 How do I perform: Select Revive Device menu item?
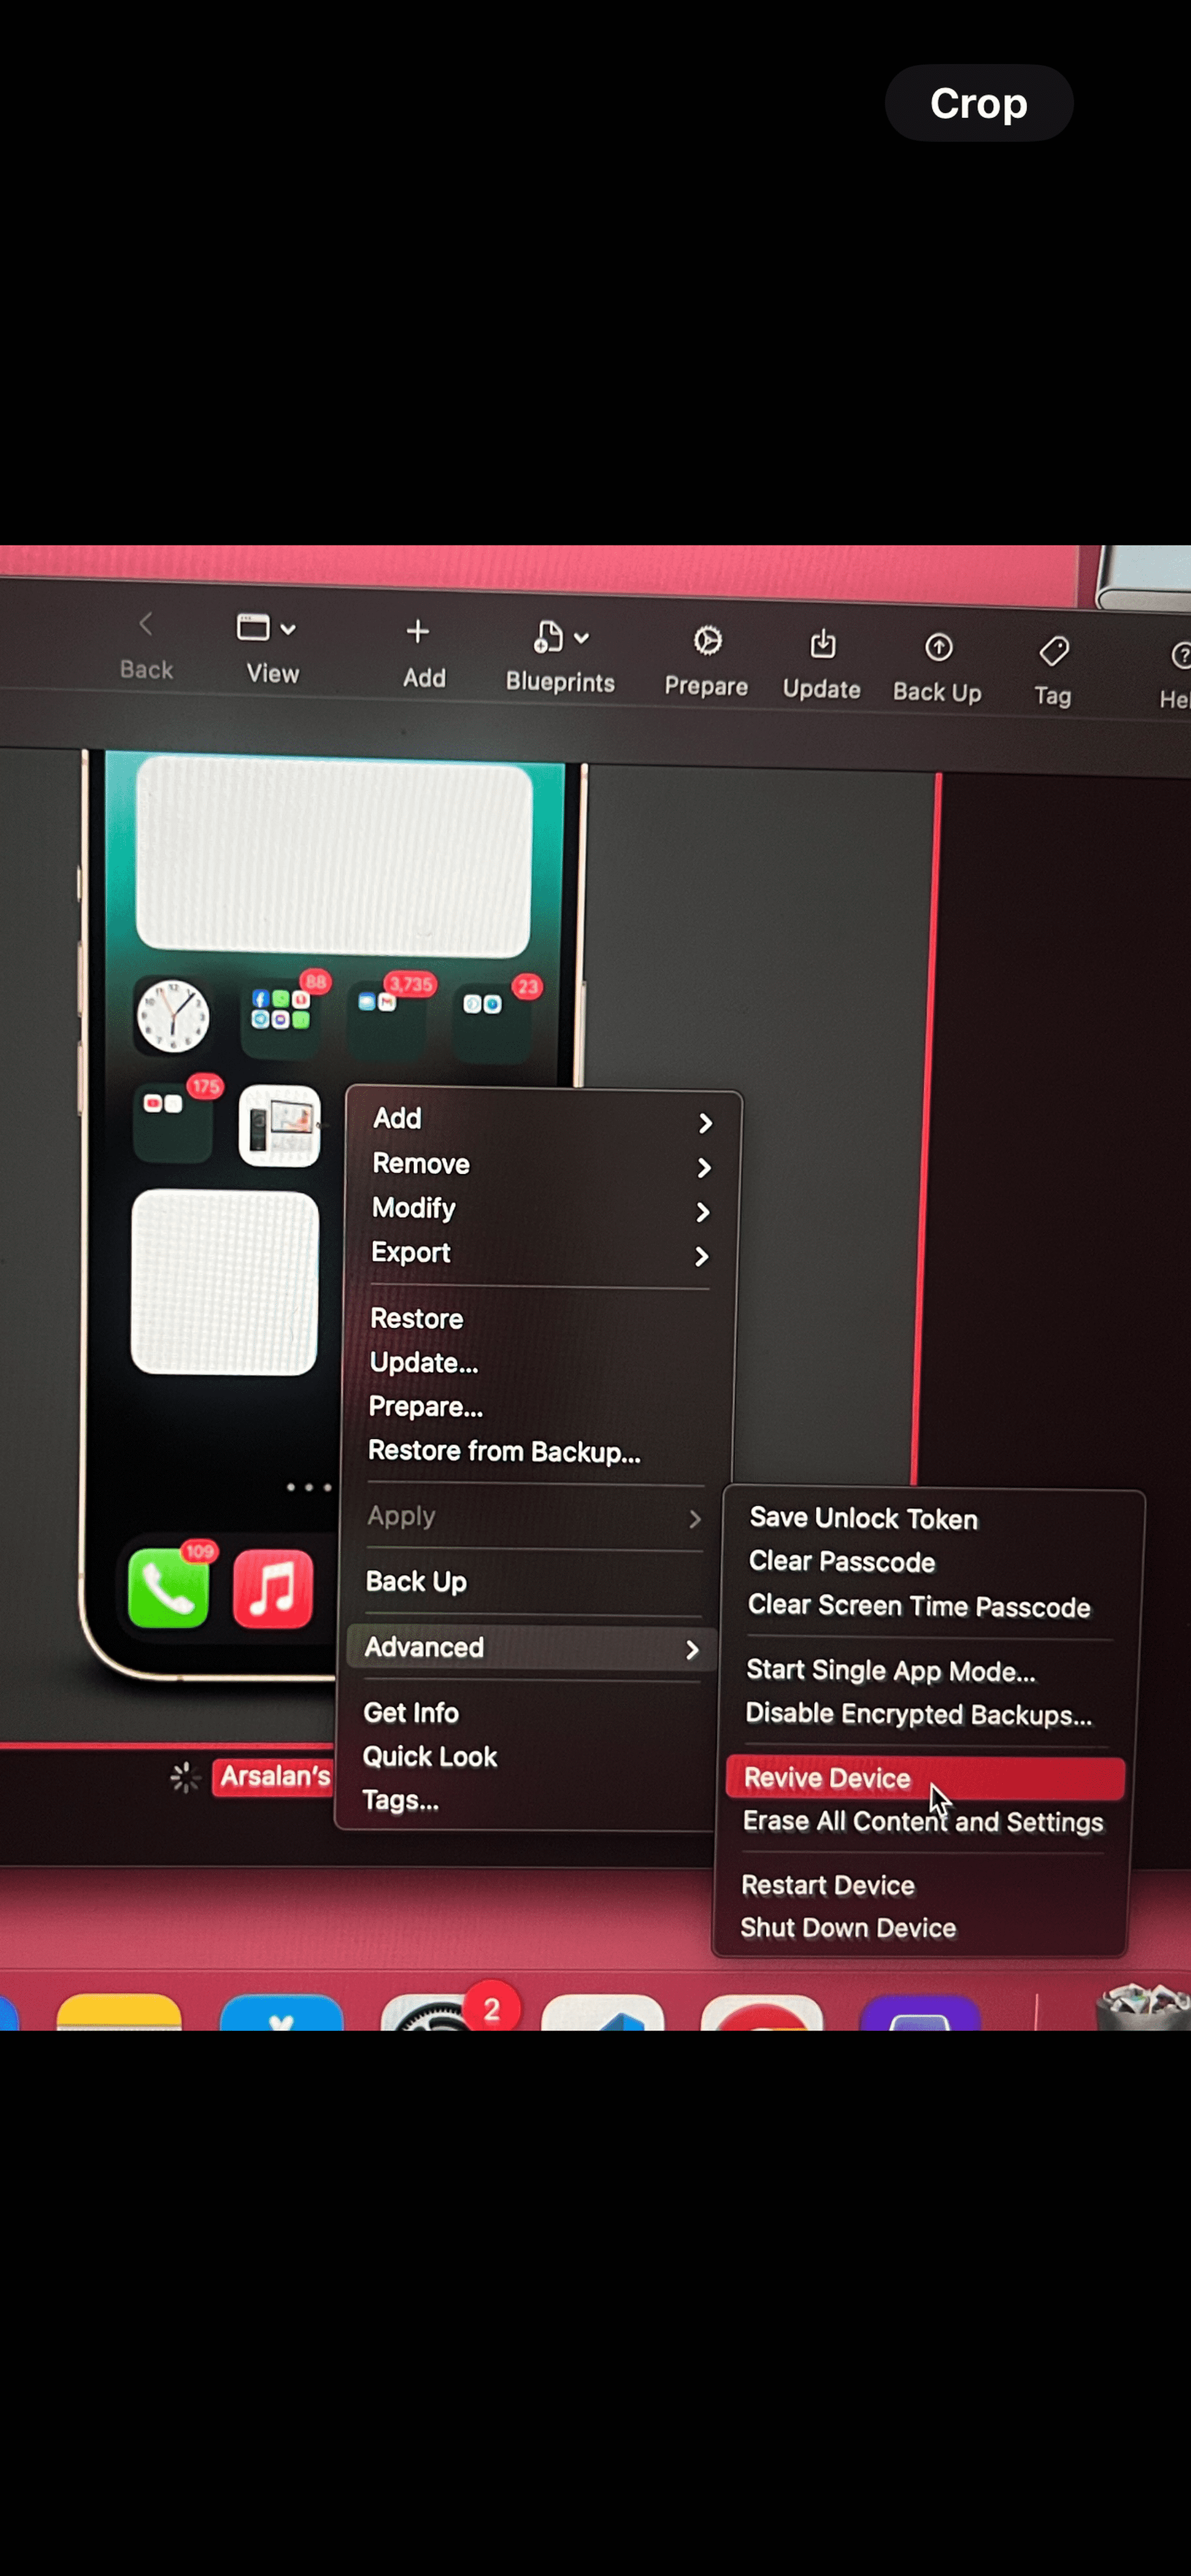(828, 1778)
